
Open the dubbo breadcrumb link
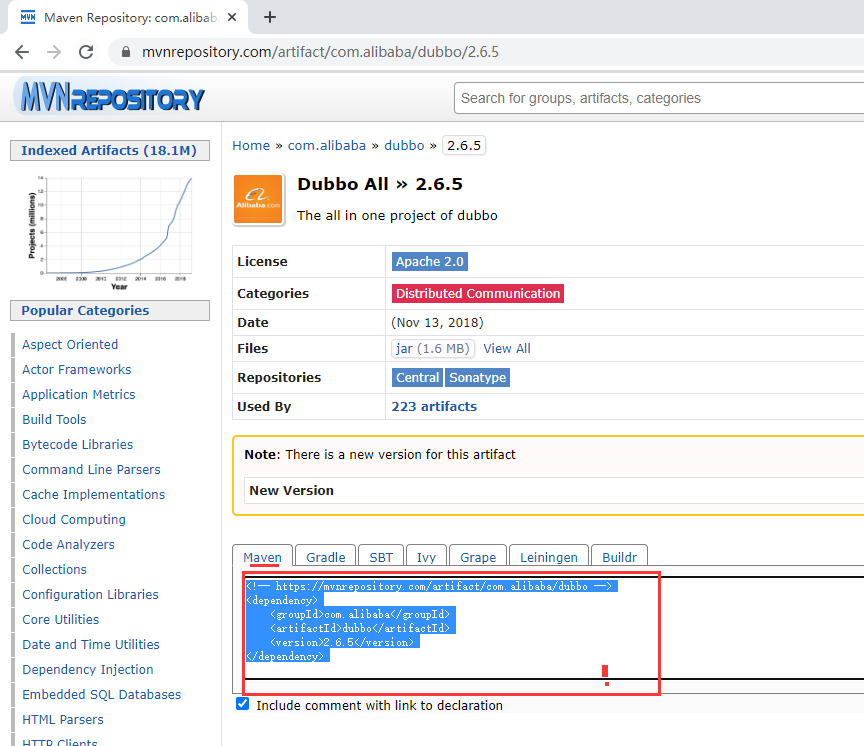coord(404,145)
